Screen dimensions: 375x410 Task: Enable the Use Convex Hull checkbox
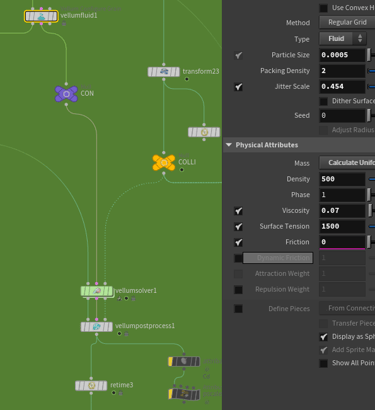323,8
